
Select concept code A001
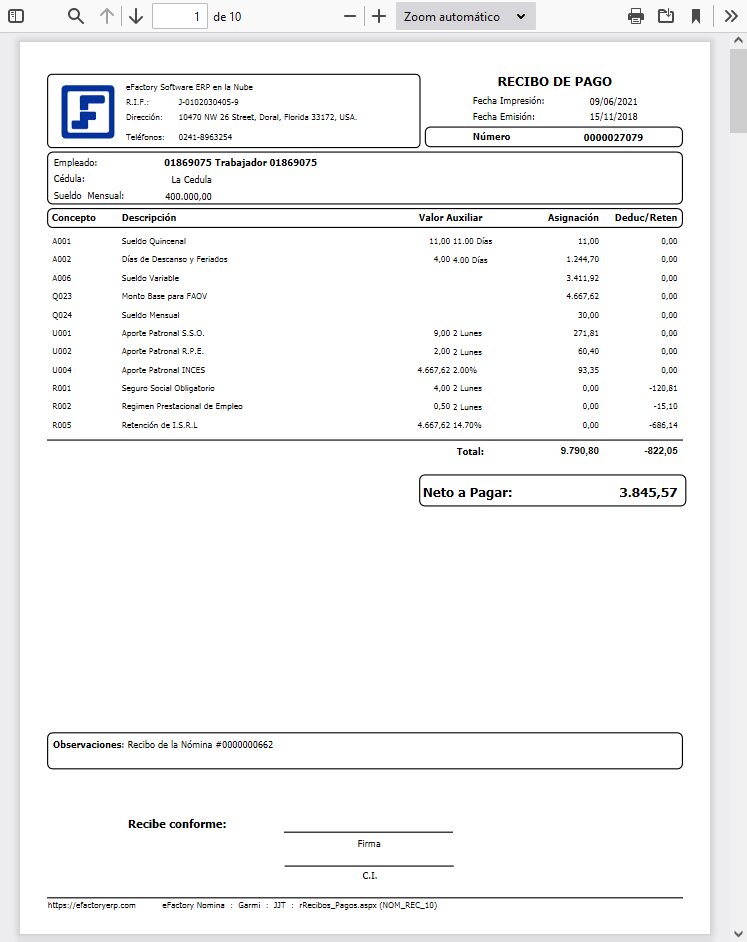point(61,242)
